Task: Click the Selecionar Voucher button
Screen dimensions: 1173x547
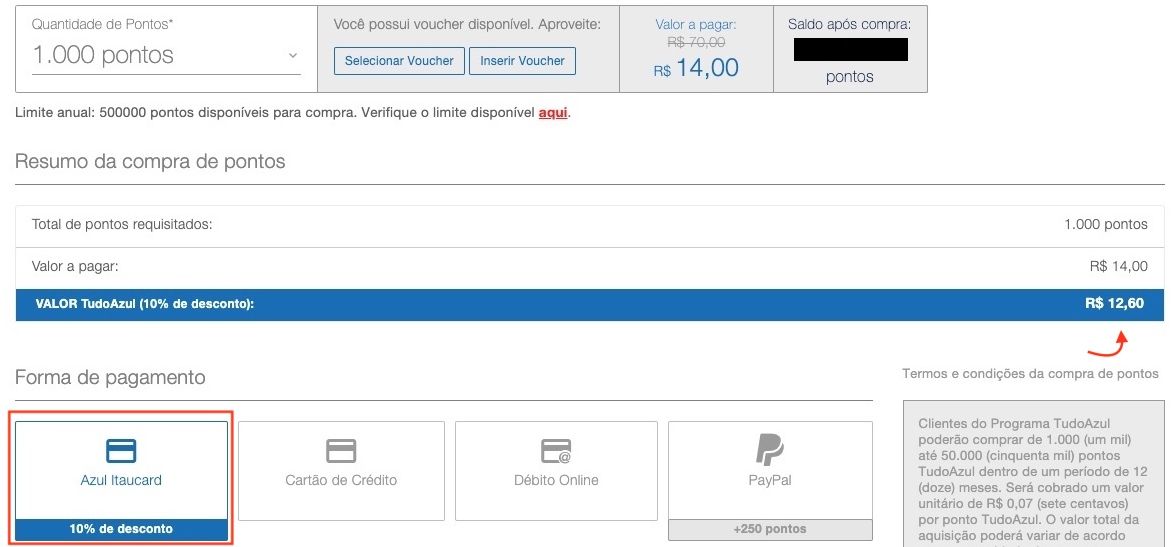Action: coord(399,61)
